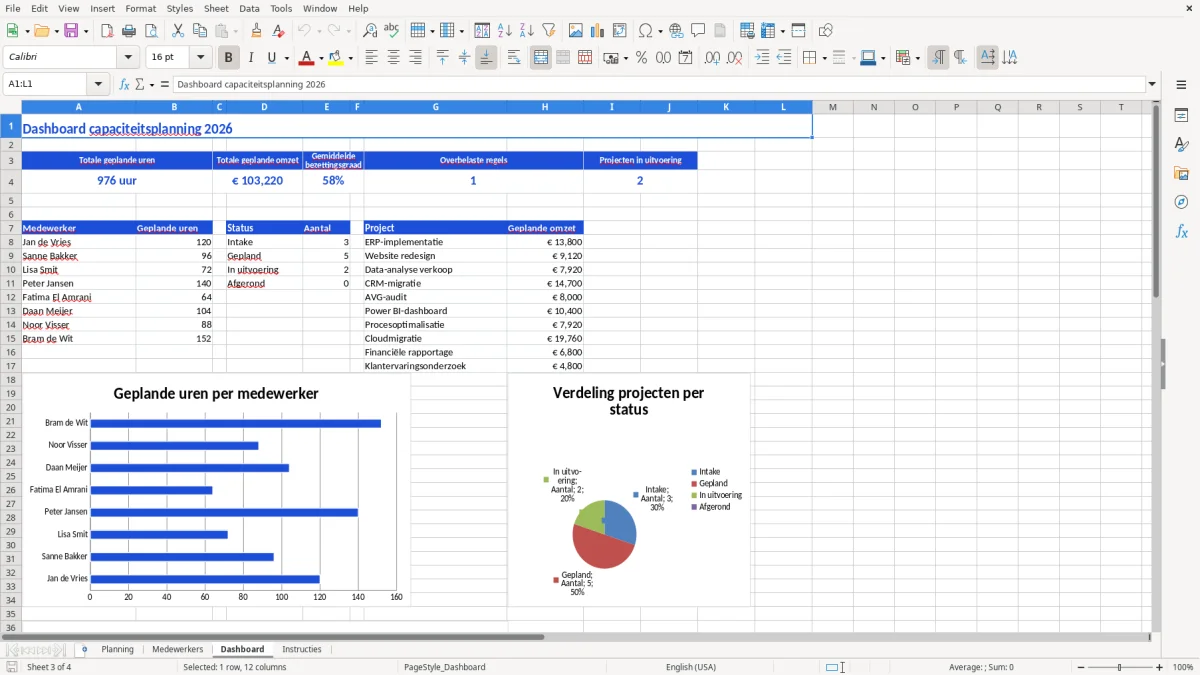Insert comment speech bubble icon
The height and width of the screenshot is (675, 1200).
point(698,31)
